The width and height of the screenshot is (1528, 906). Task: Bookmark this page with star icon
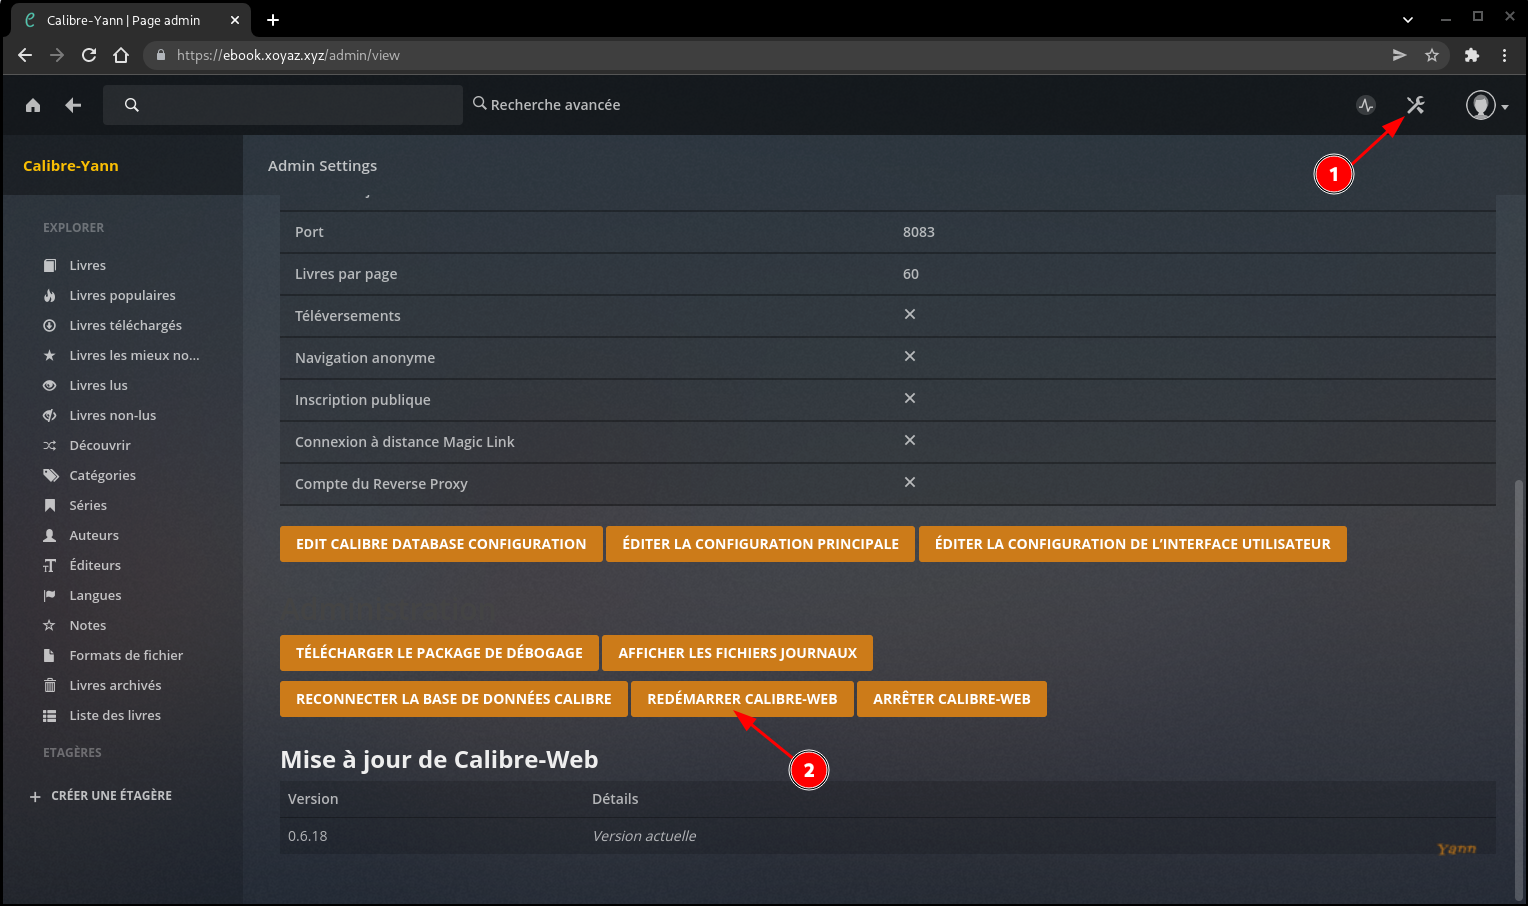[x=1432, y=55]
